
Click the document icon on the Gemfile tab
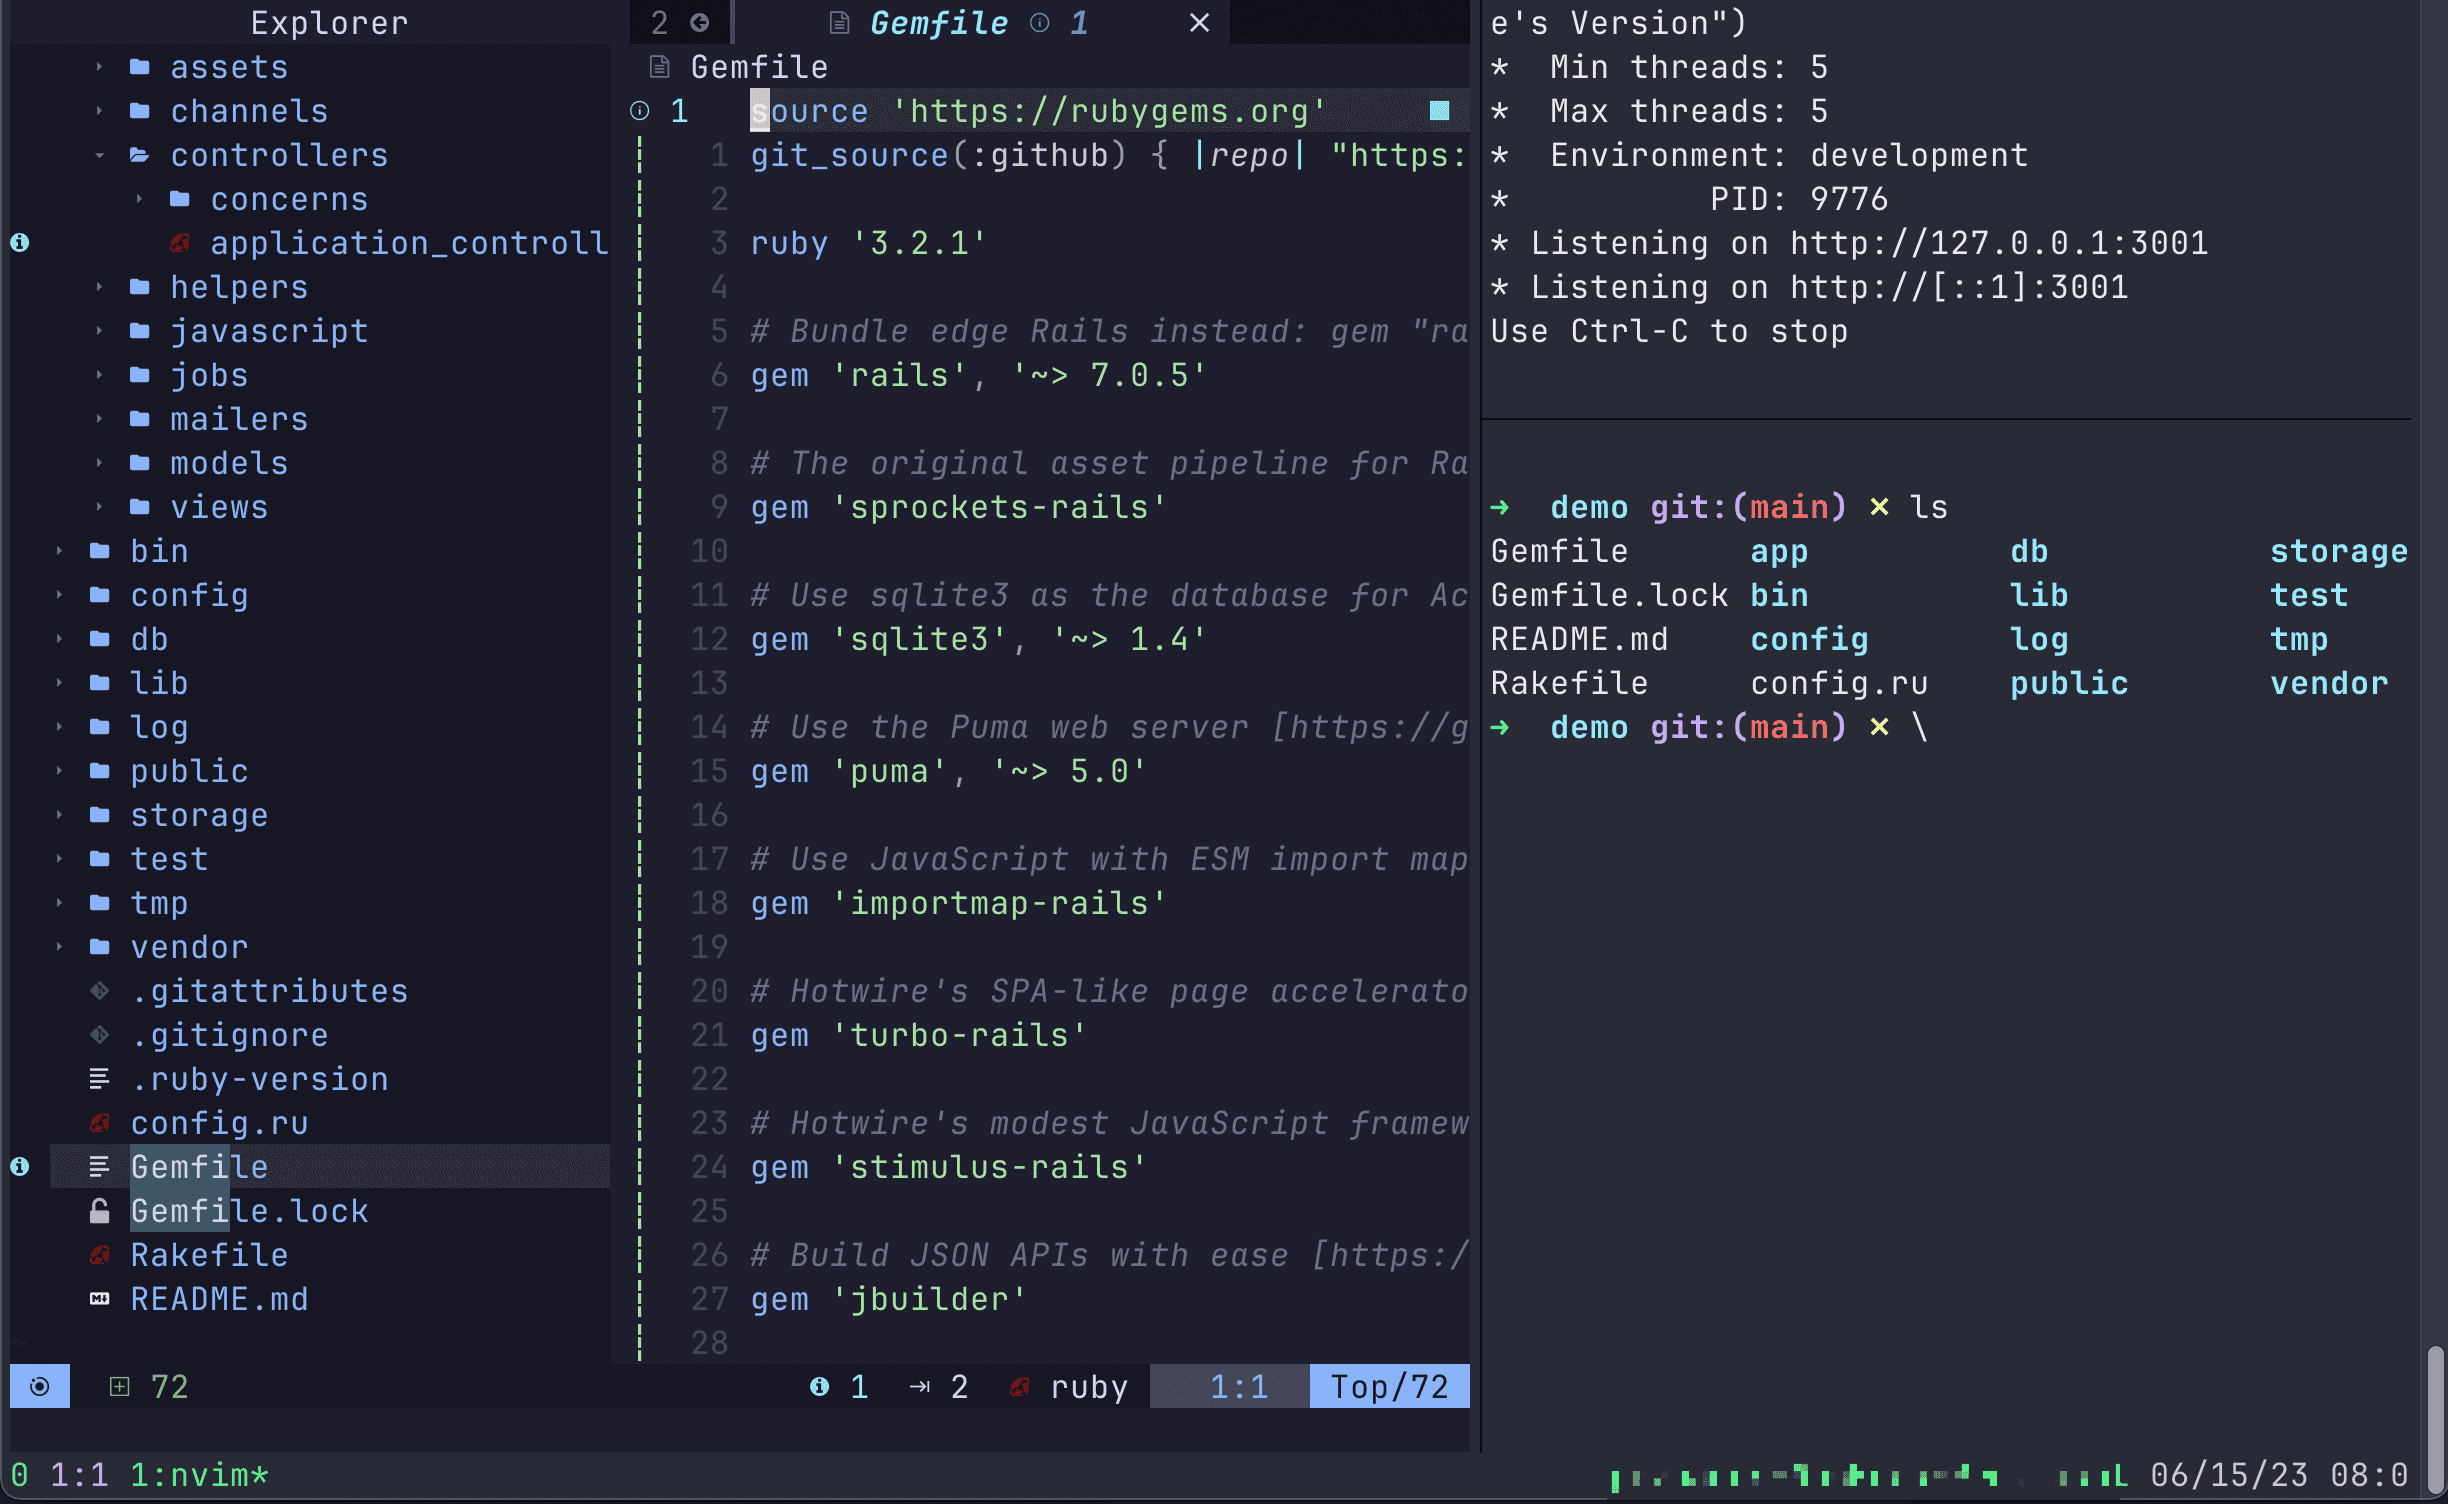coord(837,23)
